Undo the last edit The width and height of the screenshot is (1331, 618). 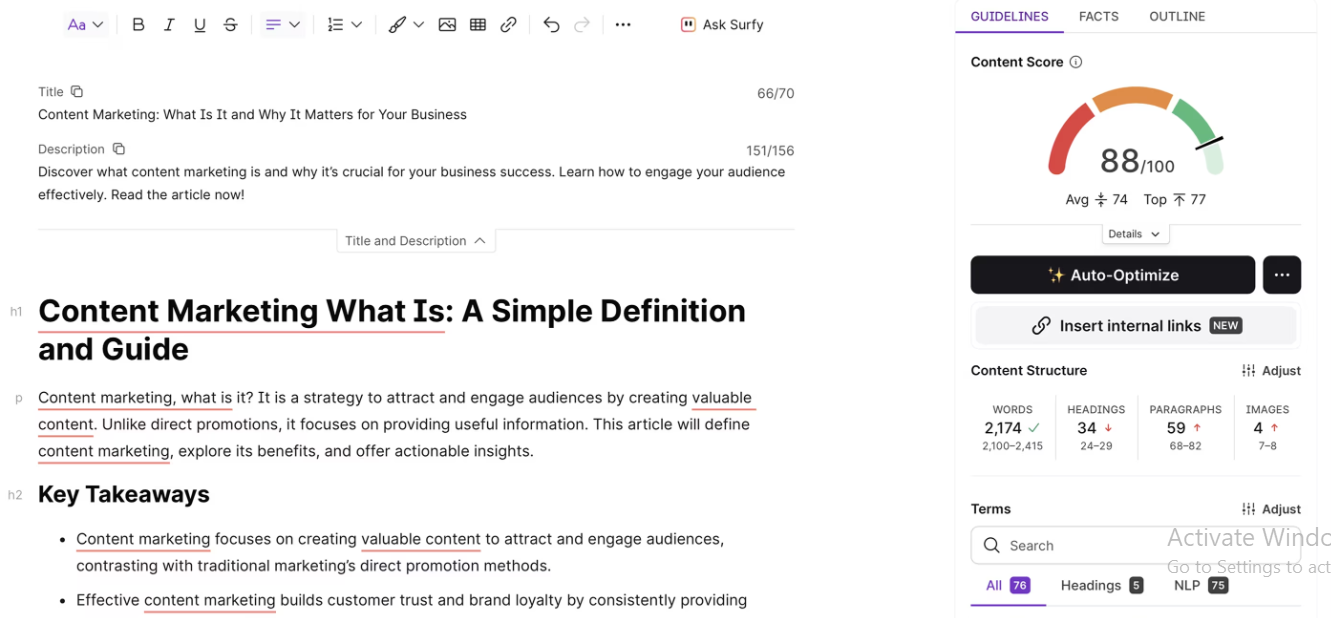(551, 24)
